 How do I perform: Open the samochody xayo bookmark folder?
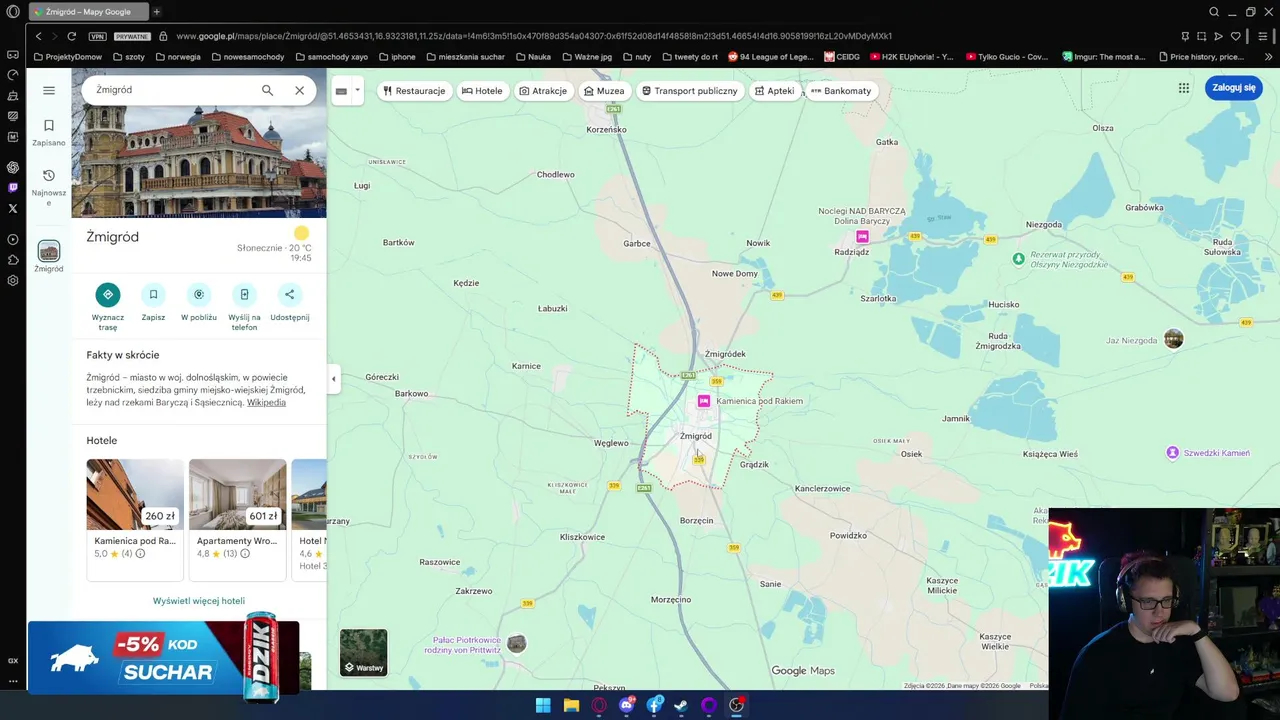coord(333,57)
